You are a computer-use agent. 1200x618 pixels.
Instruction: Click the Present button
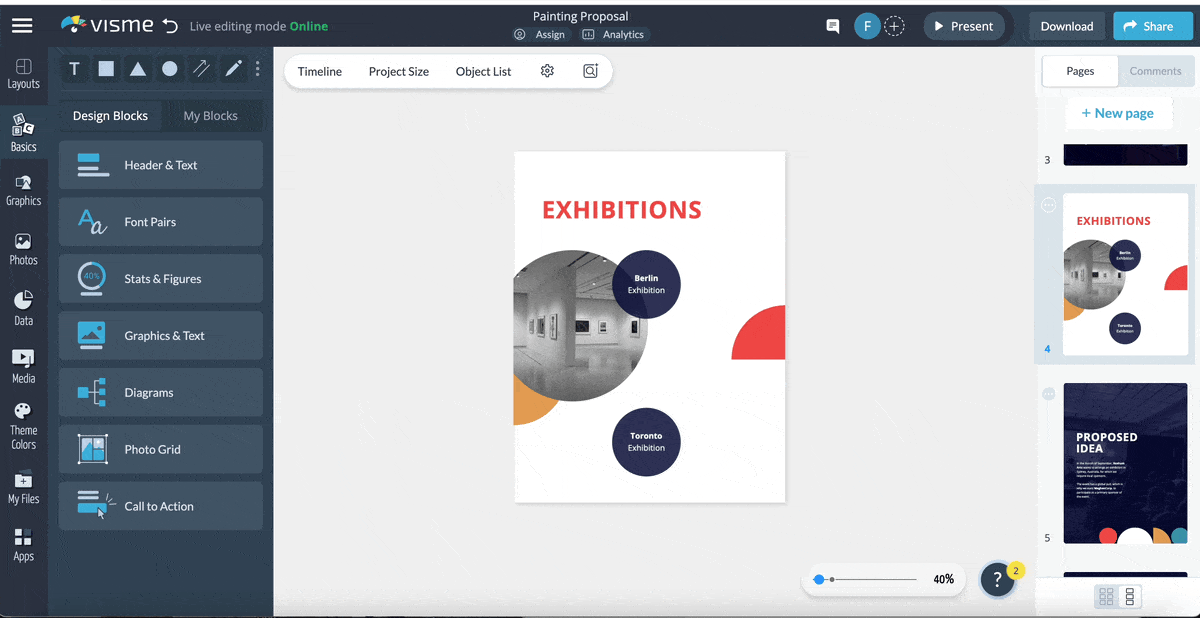(x=963, y=26)
